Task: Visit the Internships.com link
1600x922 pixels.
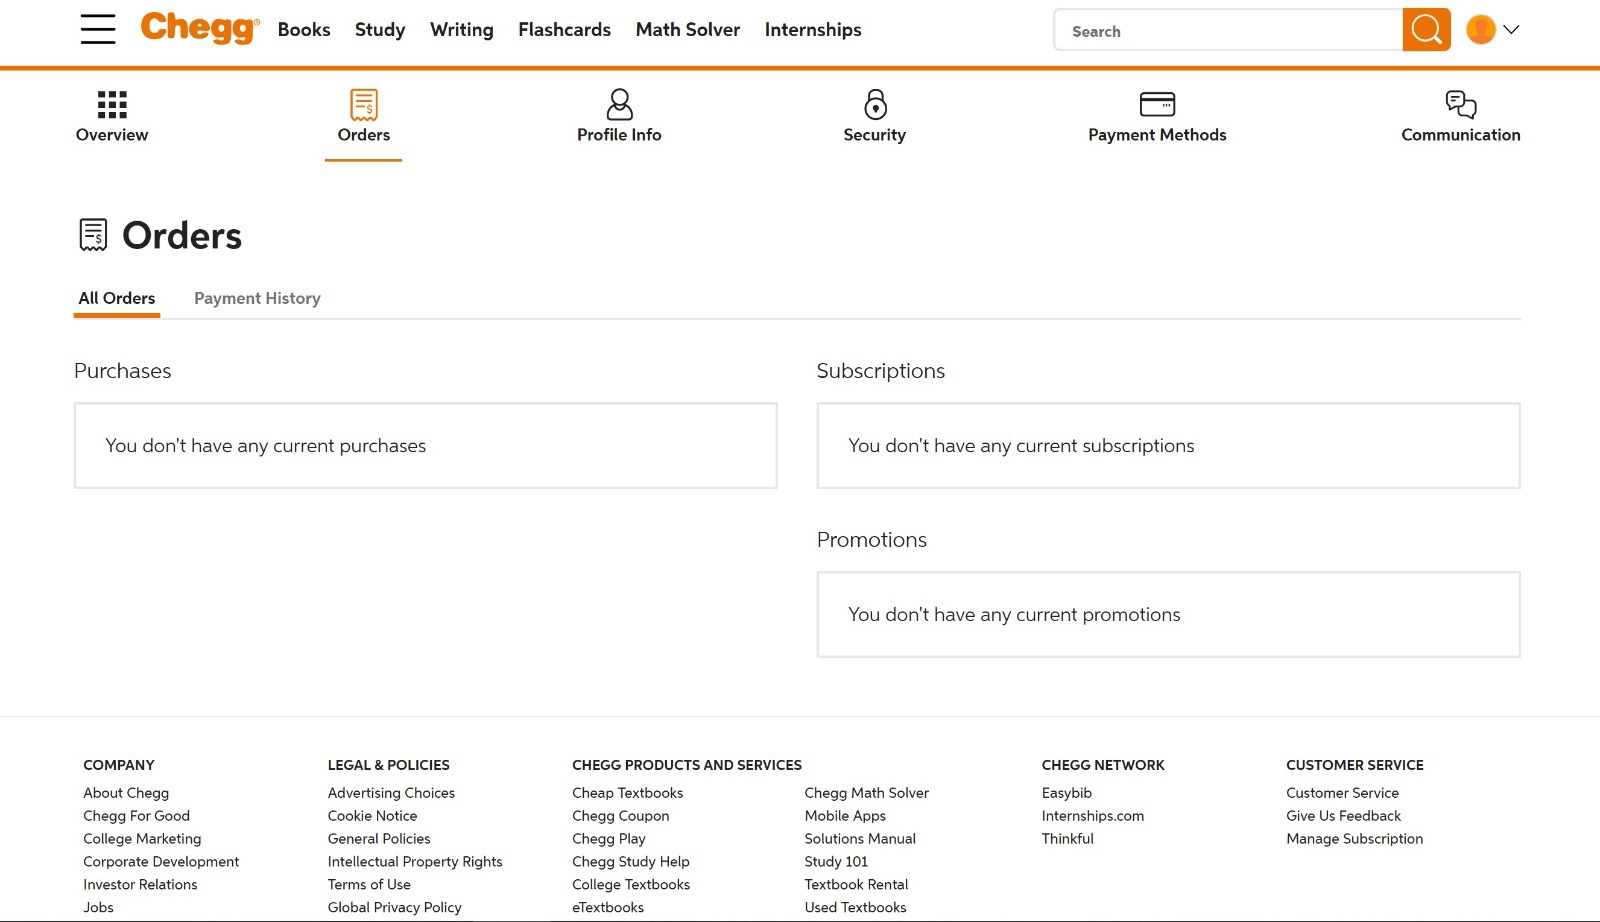Action: 1092,816
